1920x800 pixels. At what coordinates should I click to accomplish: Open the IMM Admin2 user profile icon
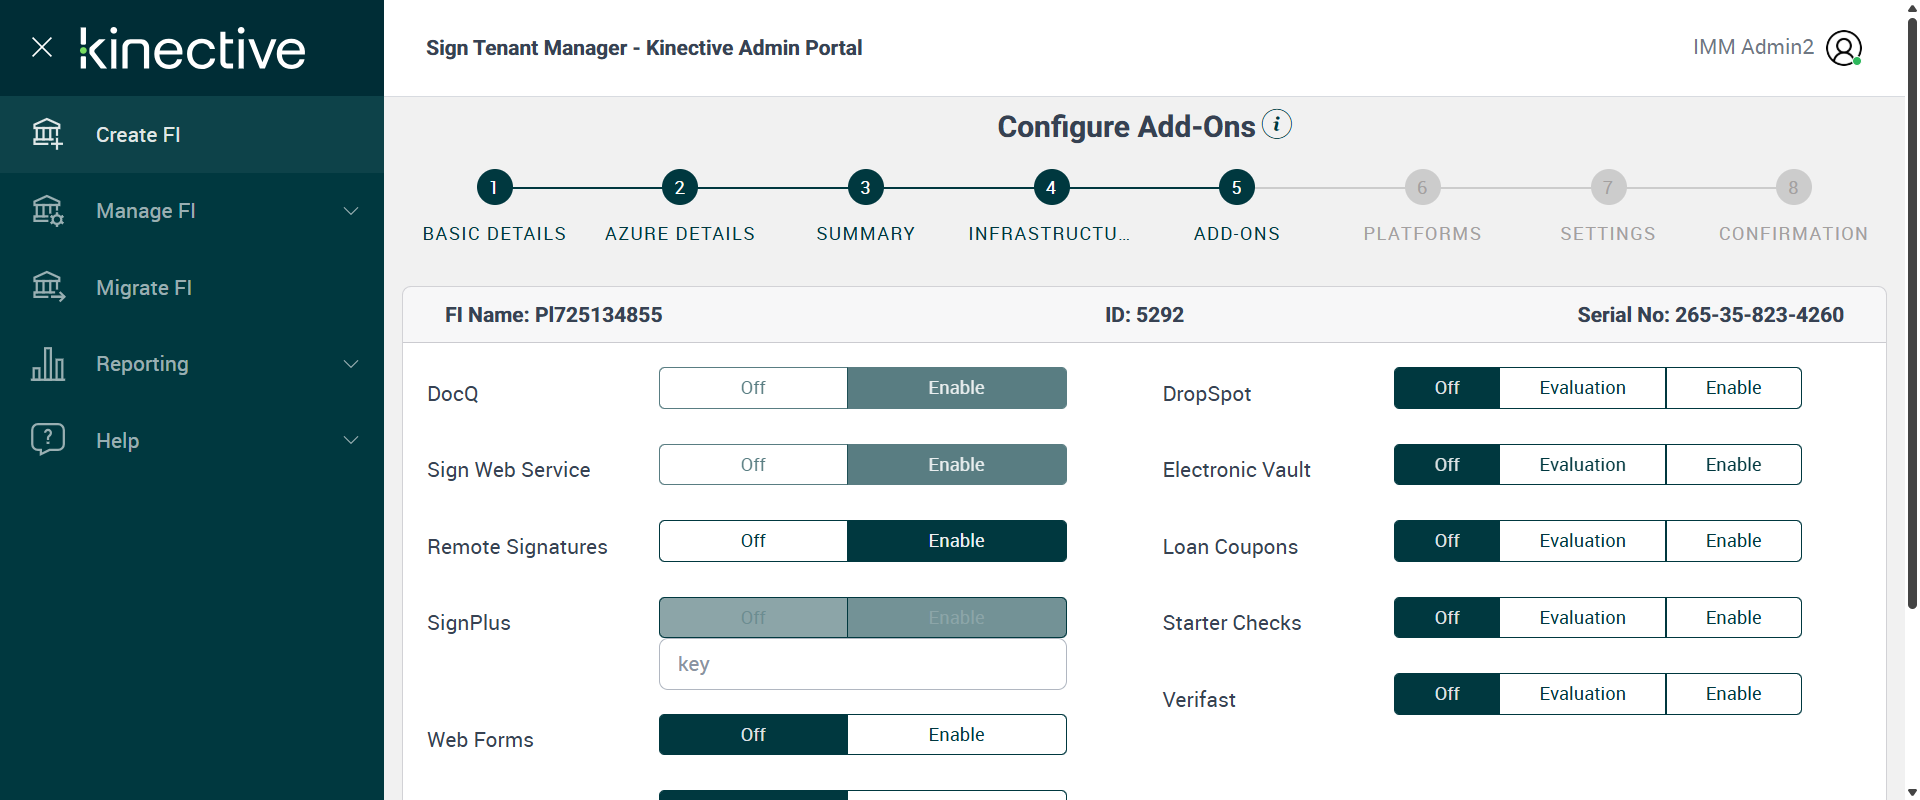click(1843, 48)
